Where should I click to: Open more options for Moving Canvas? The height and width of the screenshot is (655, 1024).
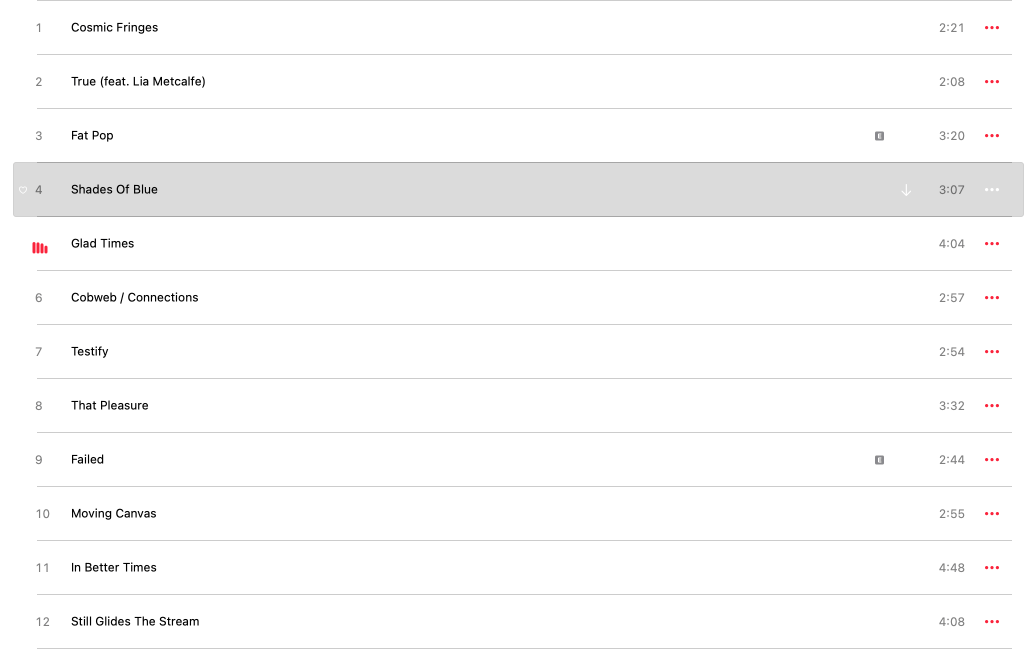[992, 514]
